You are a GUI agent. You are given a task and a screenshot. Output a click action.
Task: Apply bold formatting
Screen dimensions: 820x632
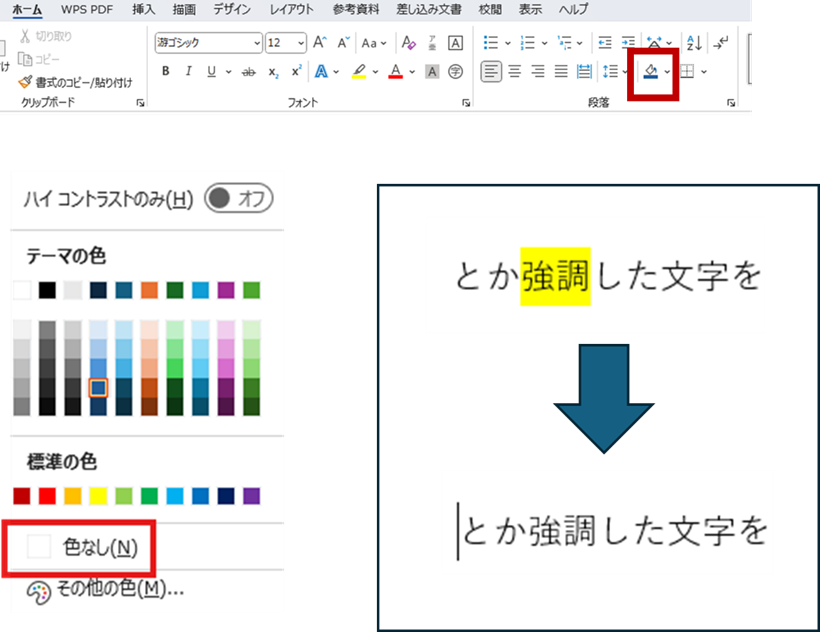click(166, 70)
